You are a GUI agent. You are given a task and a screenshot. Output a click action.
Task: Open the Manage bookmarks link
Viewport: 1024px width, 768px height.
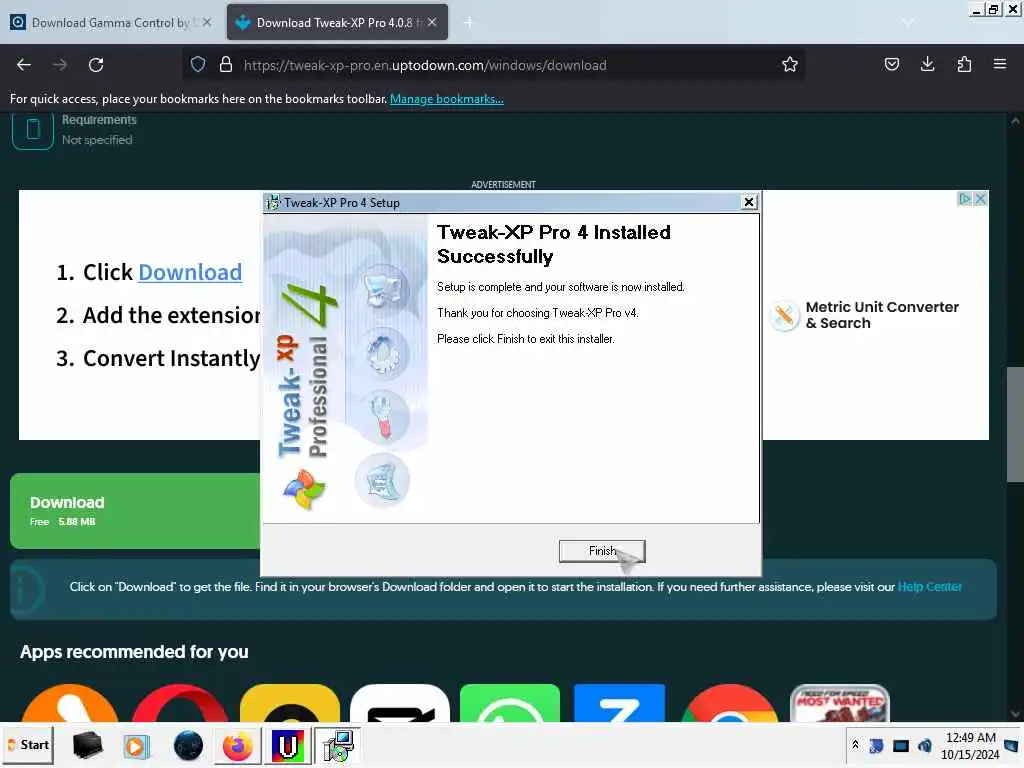[447, 99]
